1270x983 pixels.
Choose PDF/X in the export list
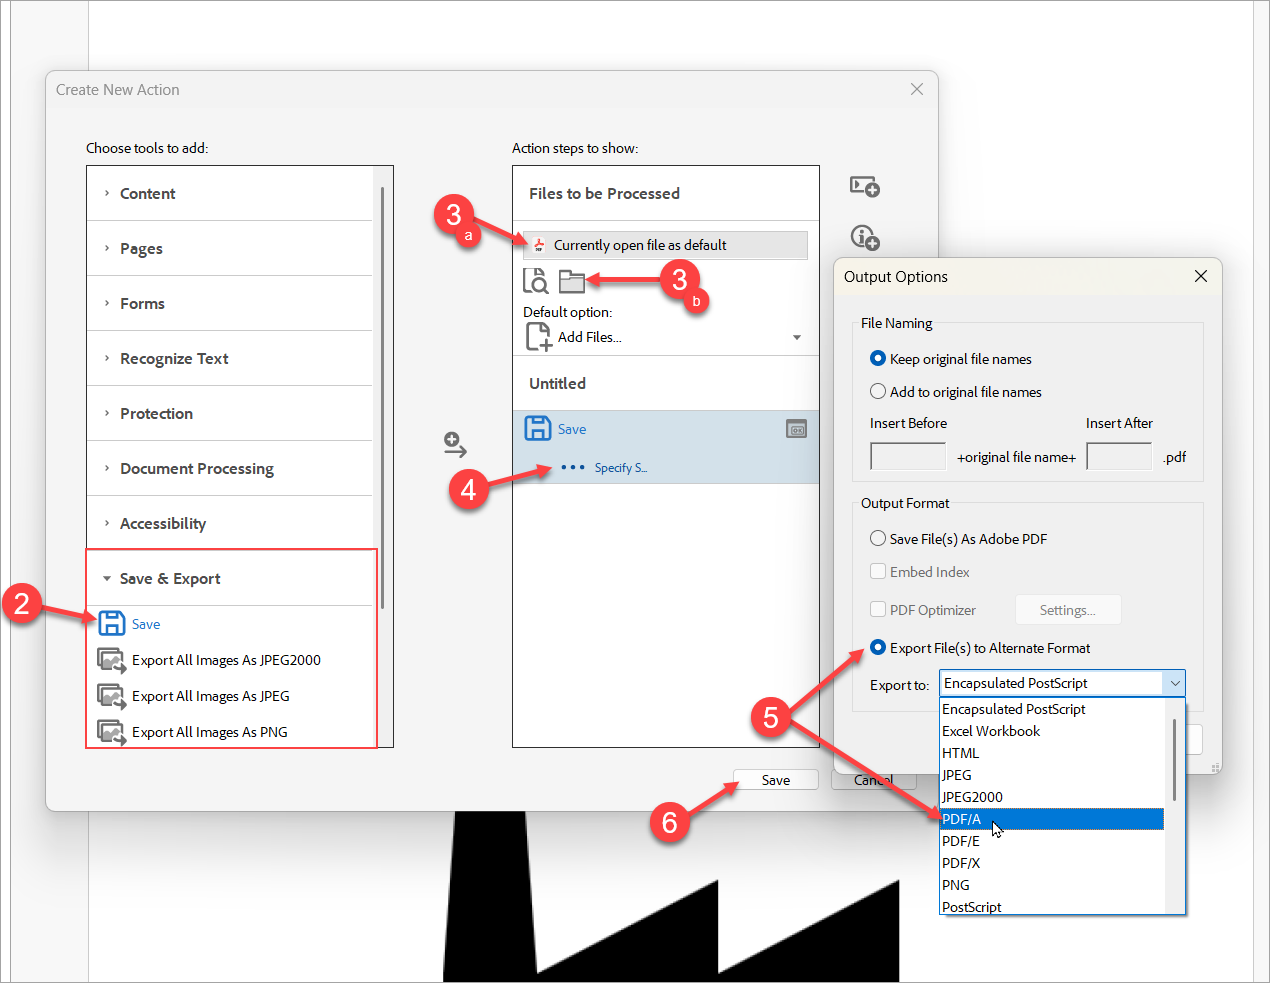pyautogui.click(x=1052, y=863)
